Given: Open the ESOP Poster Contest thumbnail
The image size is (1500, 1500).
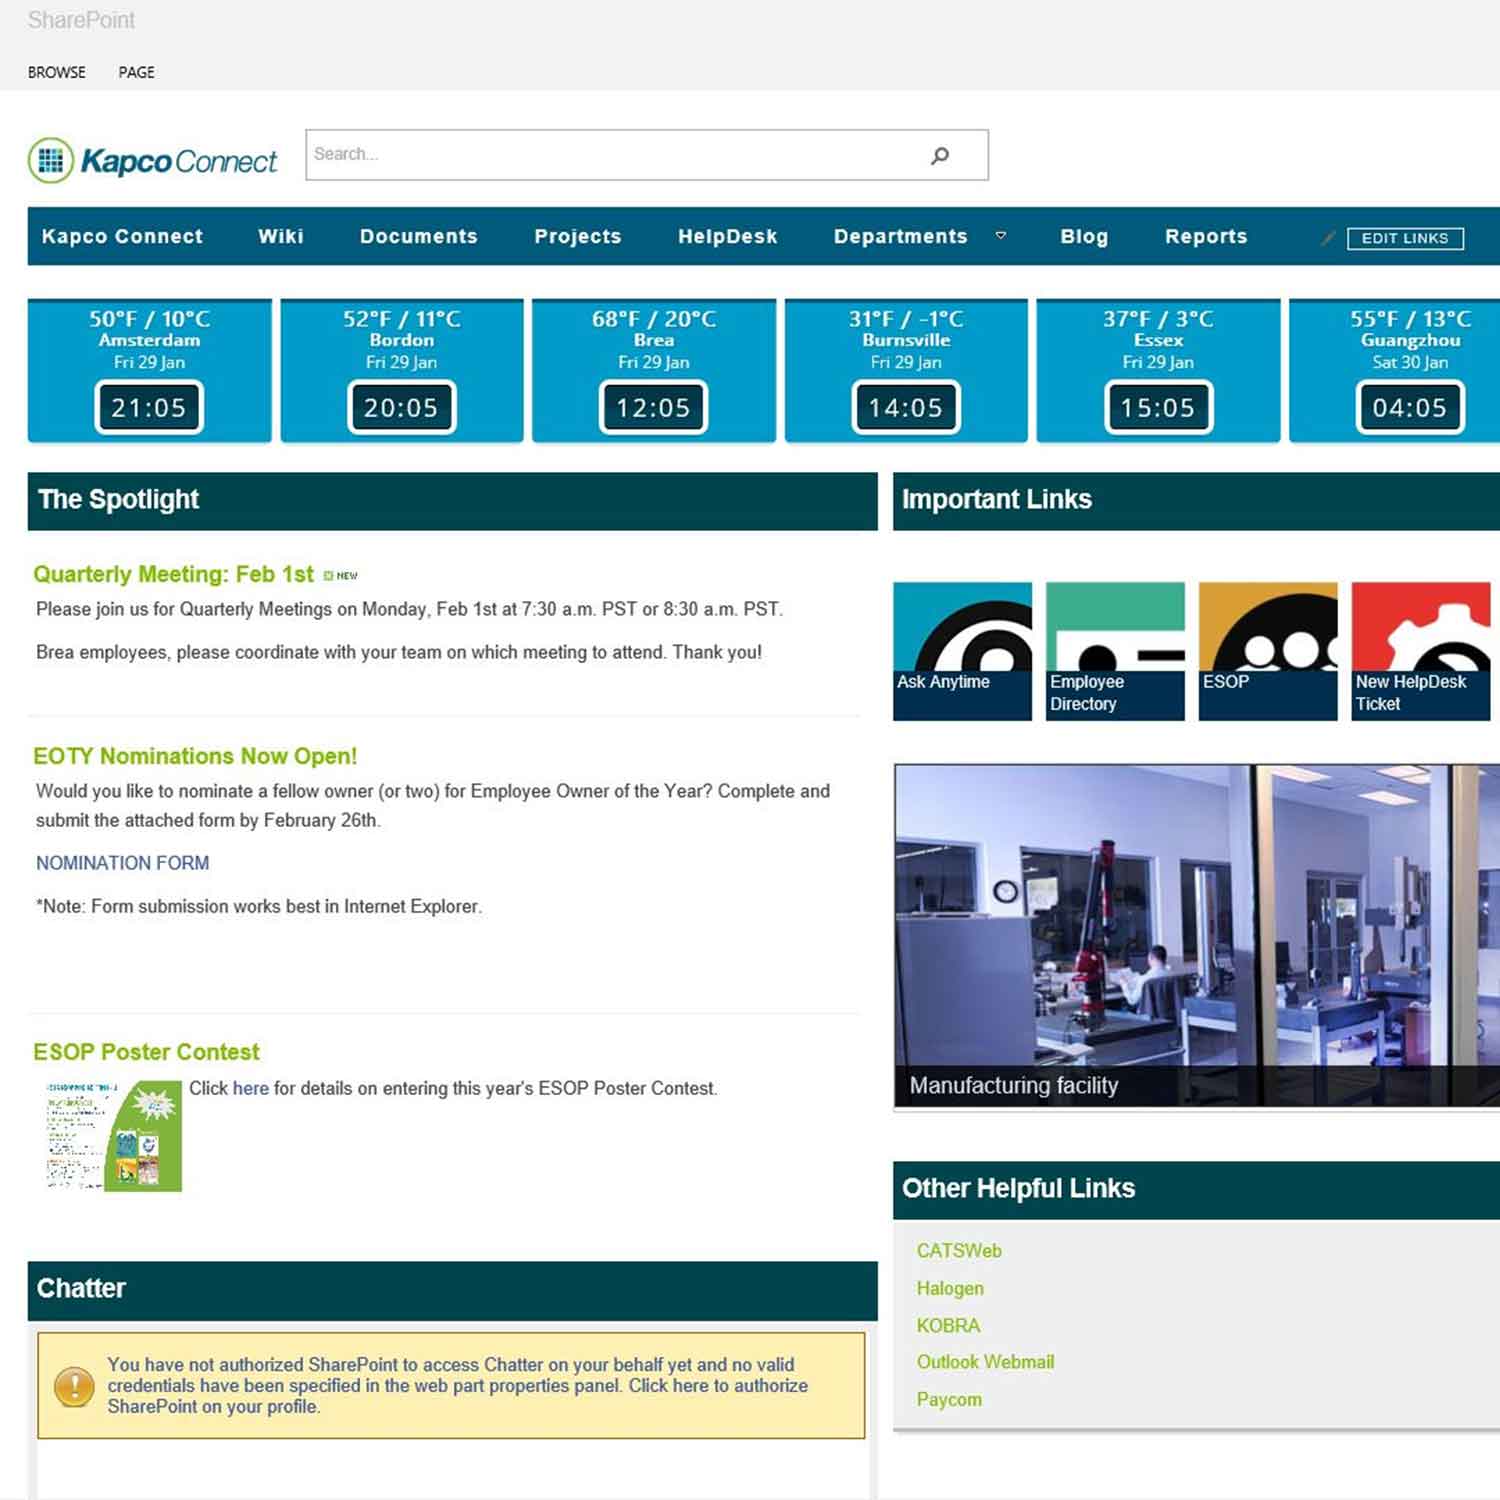Looking at the screenshot, I should coord(113,1135).
